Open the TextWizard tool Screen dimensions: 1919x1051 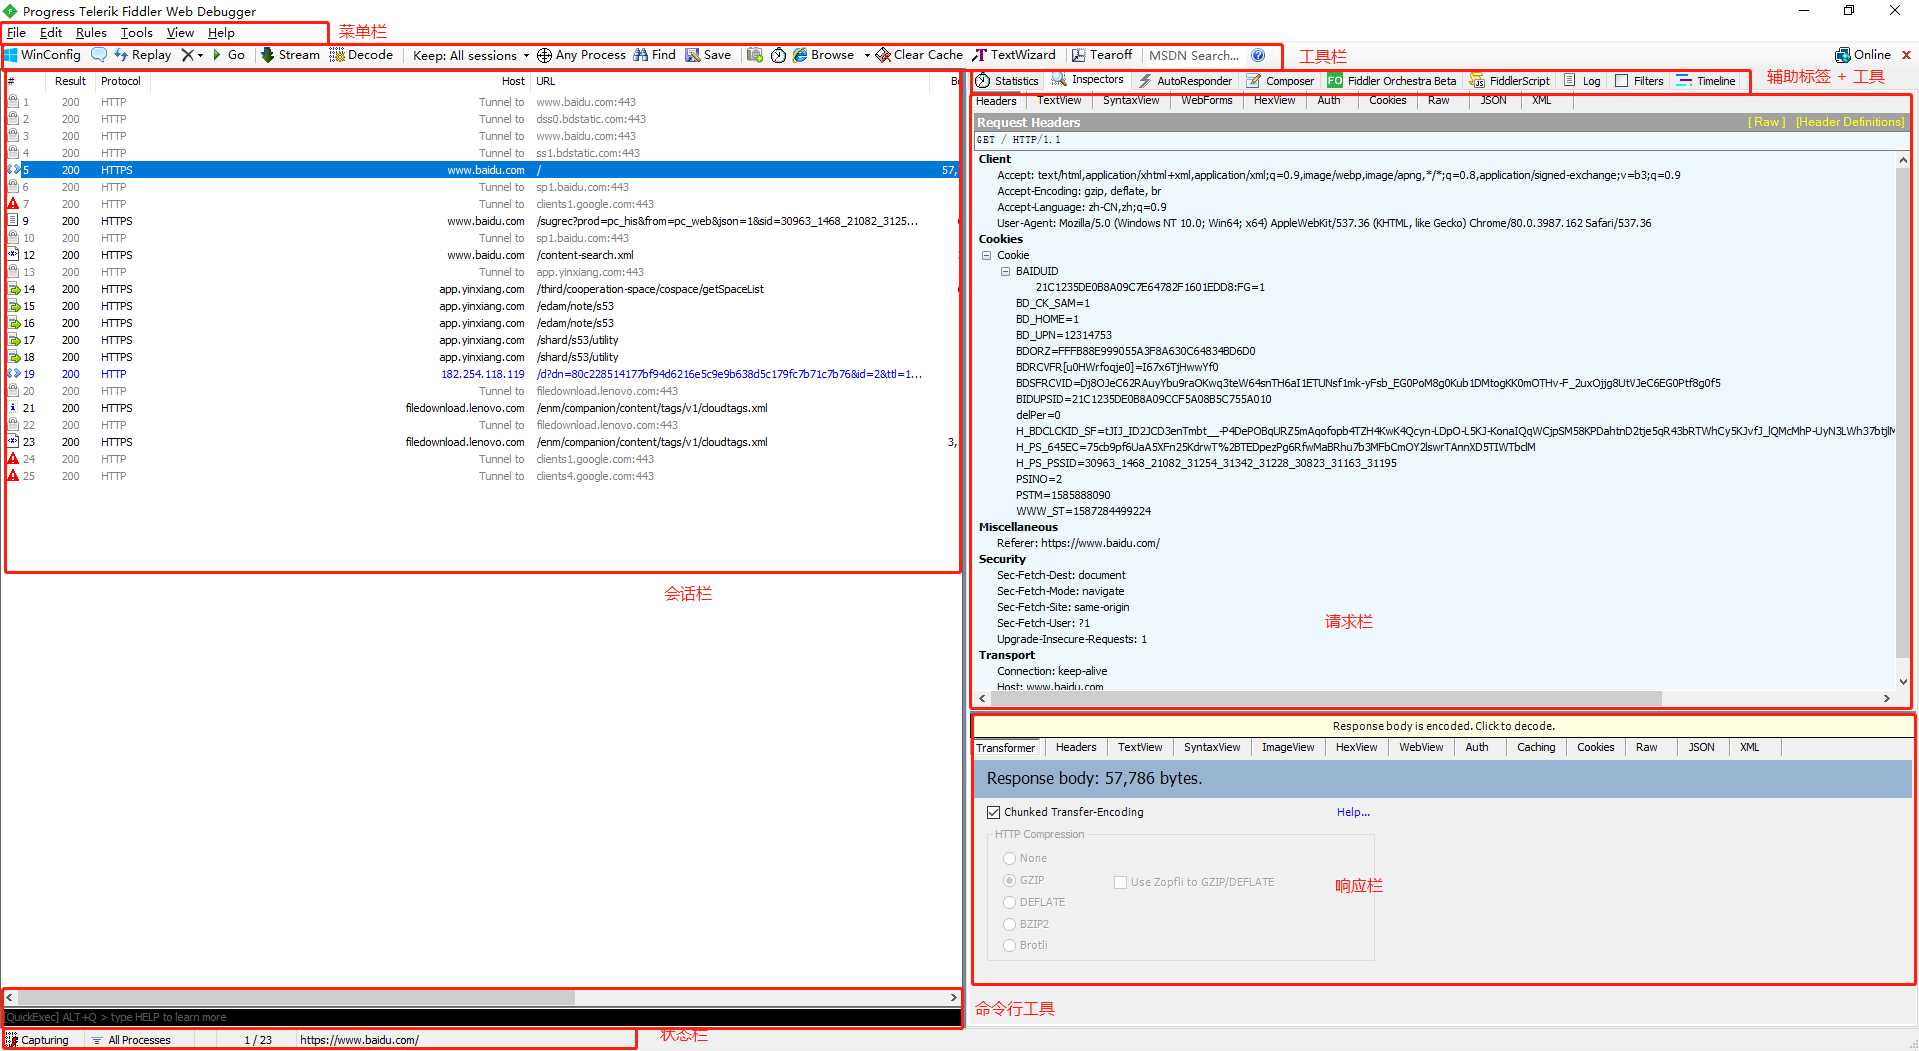point(1014,55)
